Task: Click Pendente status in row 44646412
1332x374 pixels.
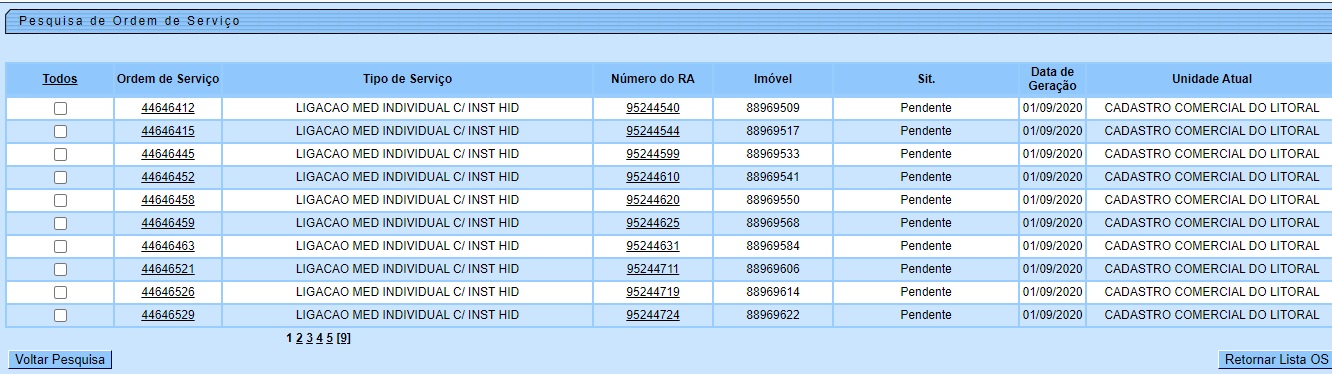Action: coord(926,108)
